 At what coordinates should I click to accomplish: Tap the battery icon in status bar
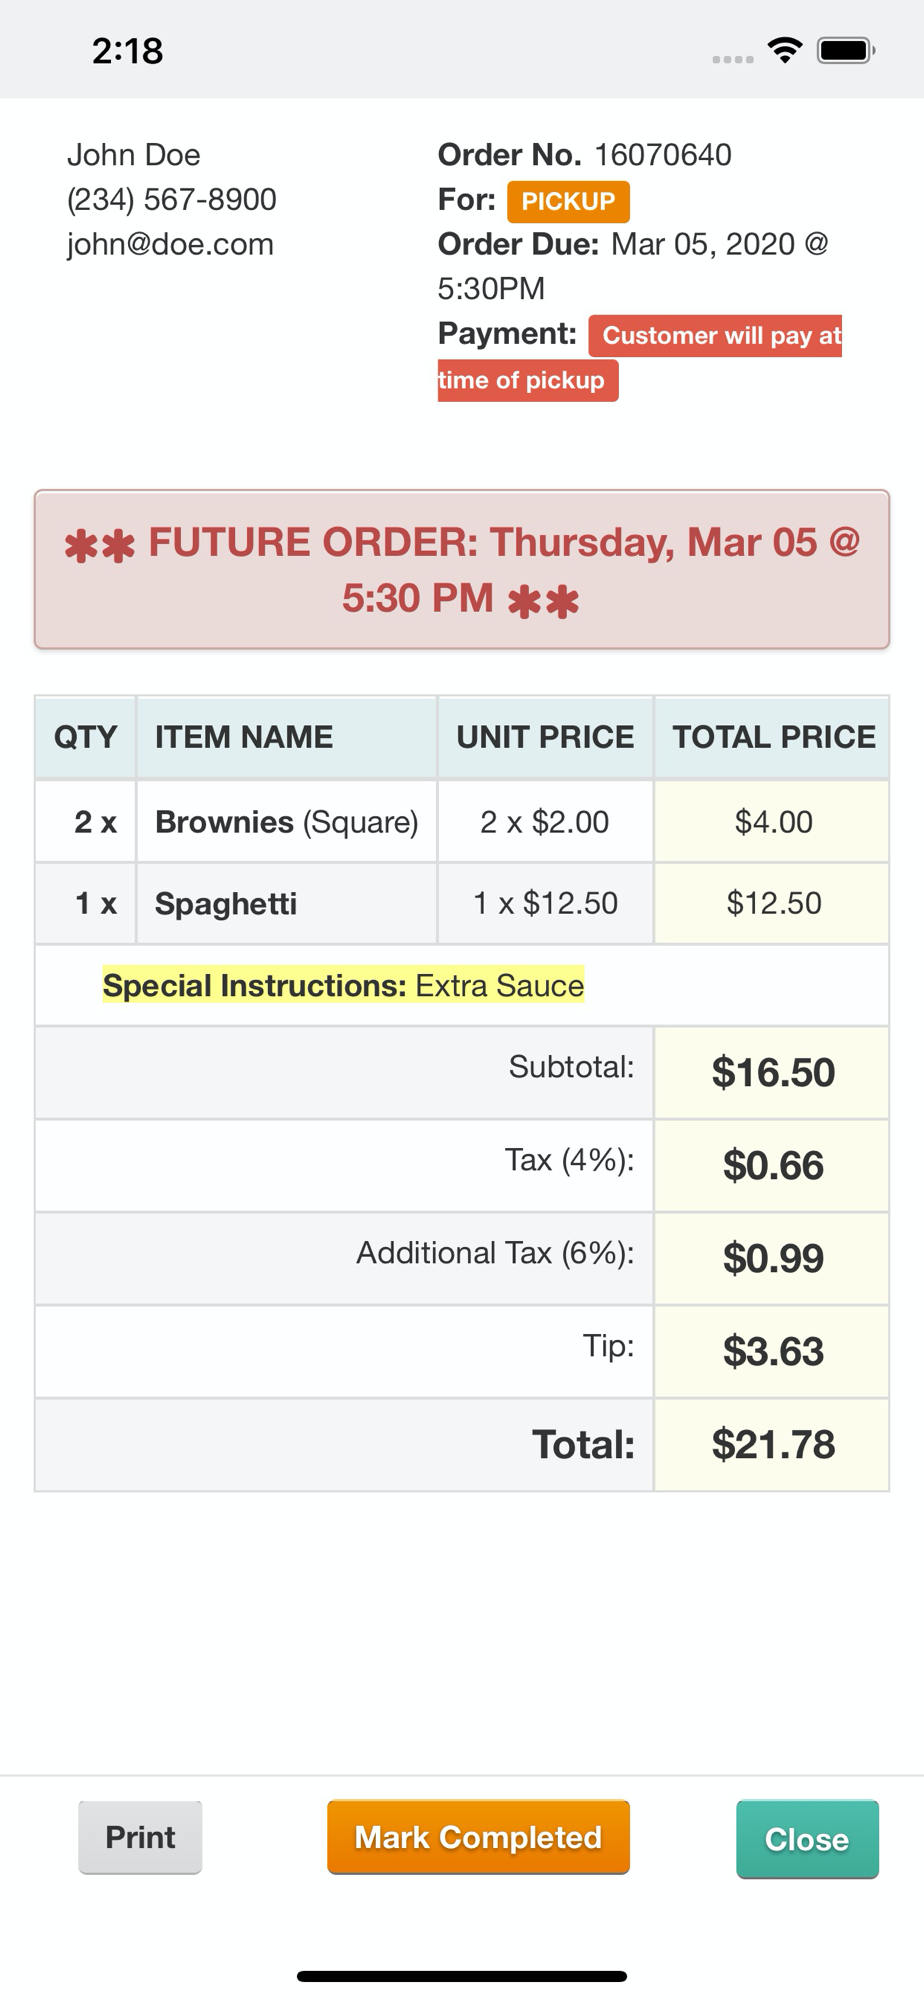pyautogui.click(x=845, y=50)
